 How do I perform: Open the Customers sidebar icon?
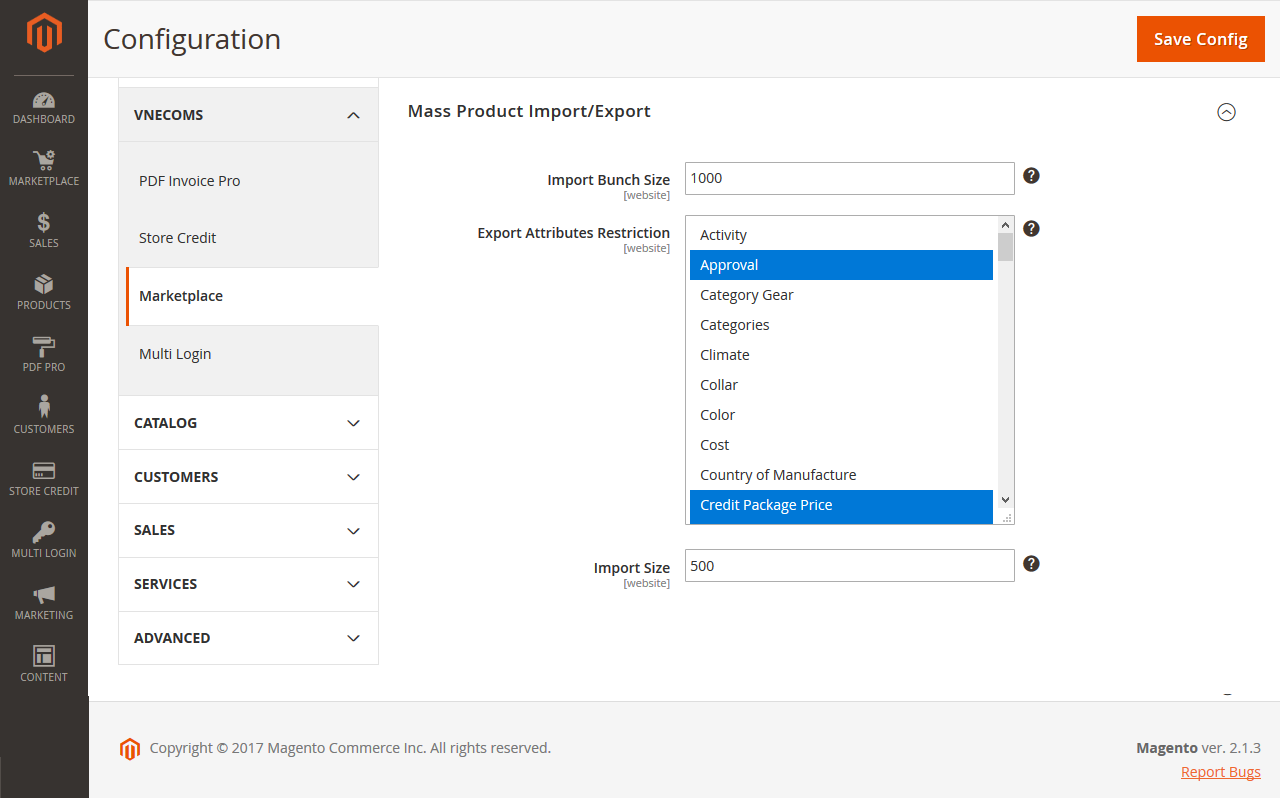pos(43,414)
